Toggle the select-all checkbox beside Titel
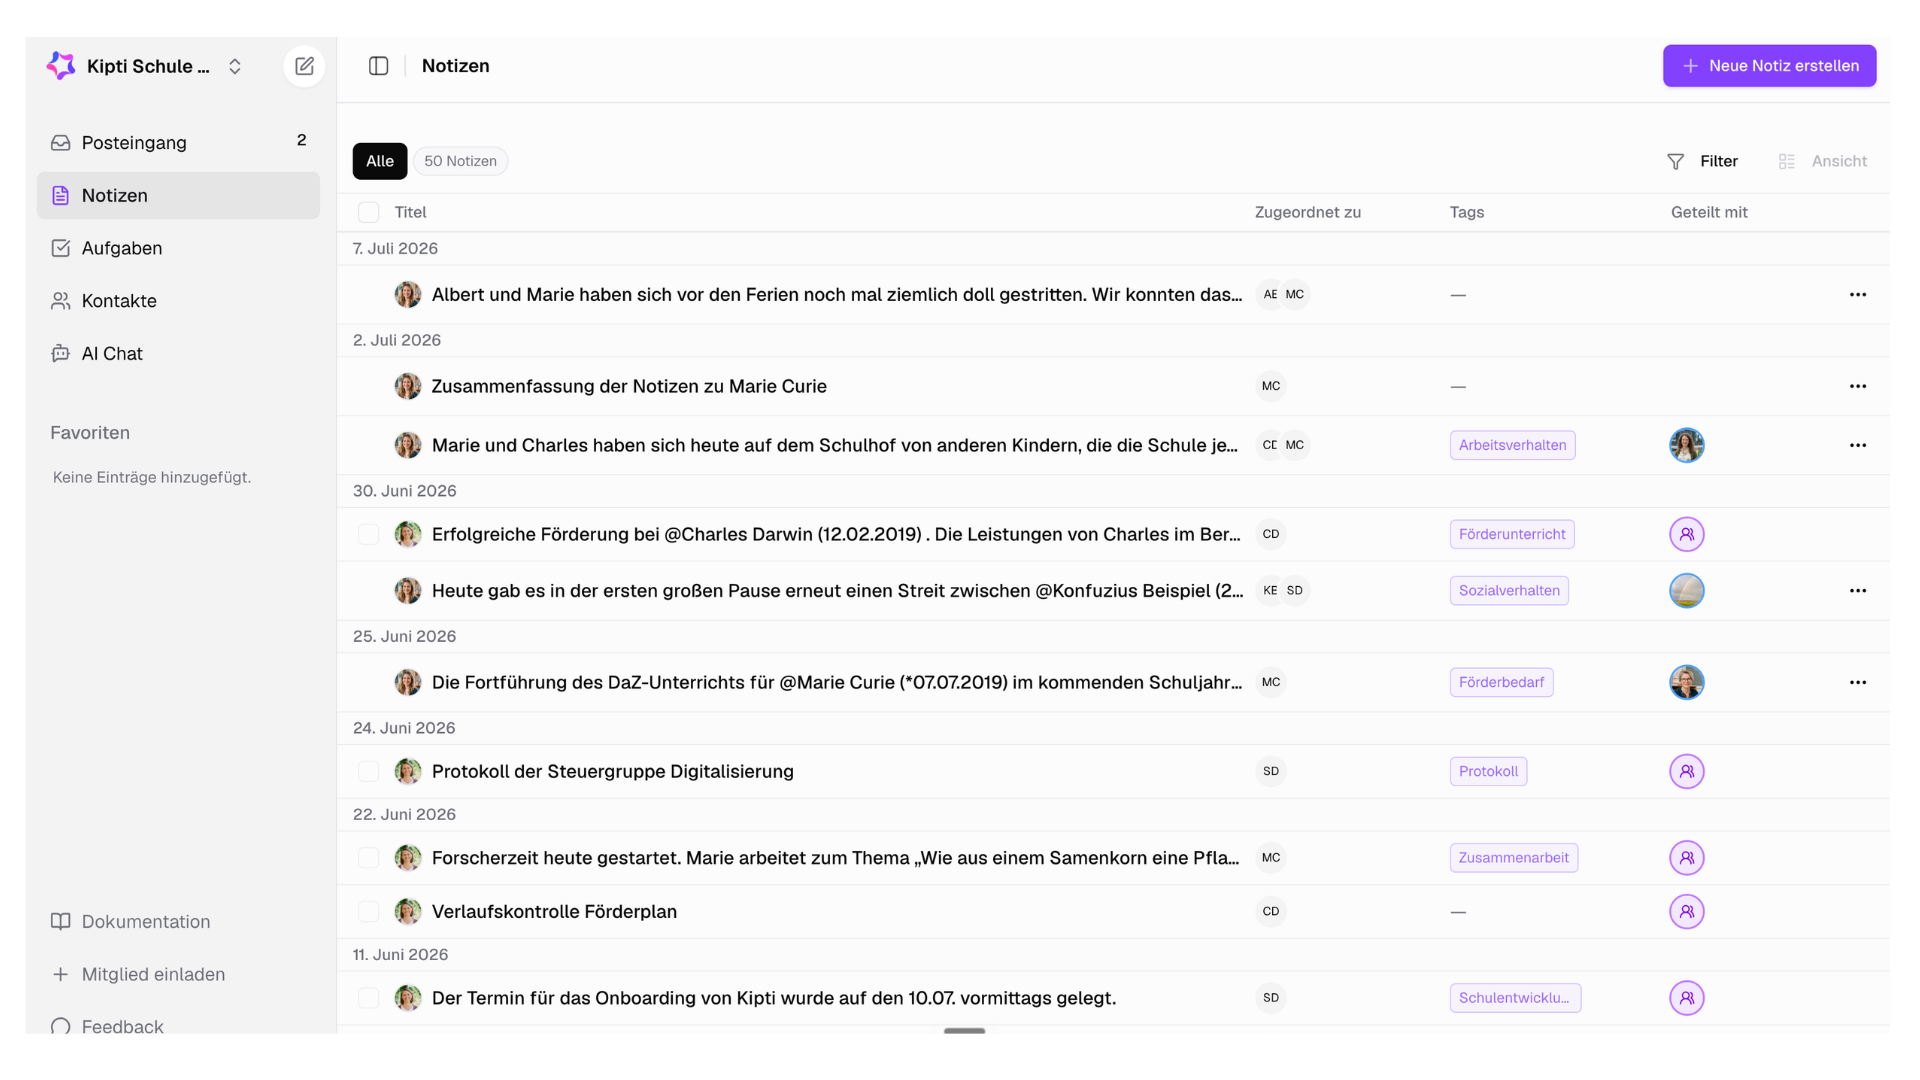Image resolution: width=1920 pixels, height=1080 pixels. pos(369,213)
